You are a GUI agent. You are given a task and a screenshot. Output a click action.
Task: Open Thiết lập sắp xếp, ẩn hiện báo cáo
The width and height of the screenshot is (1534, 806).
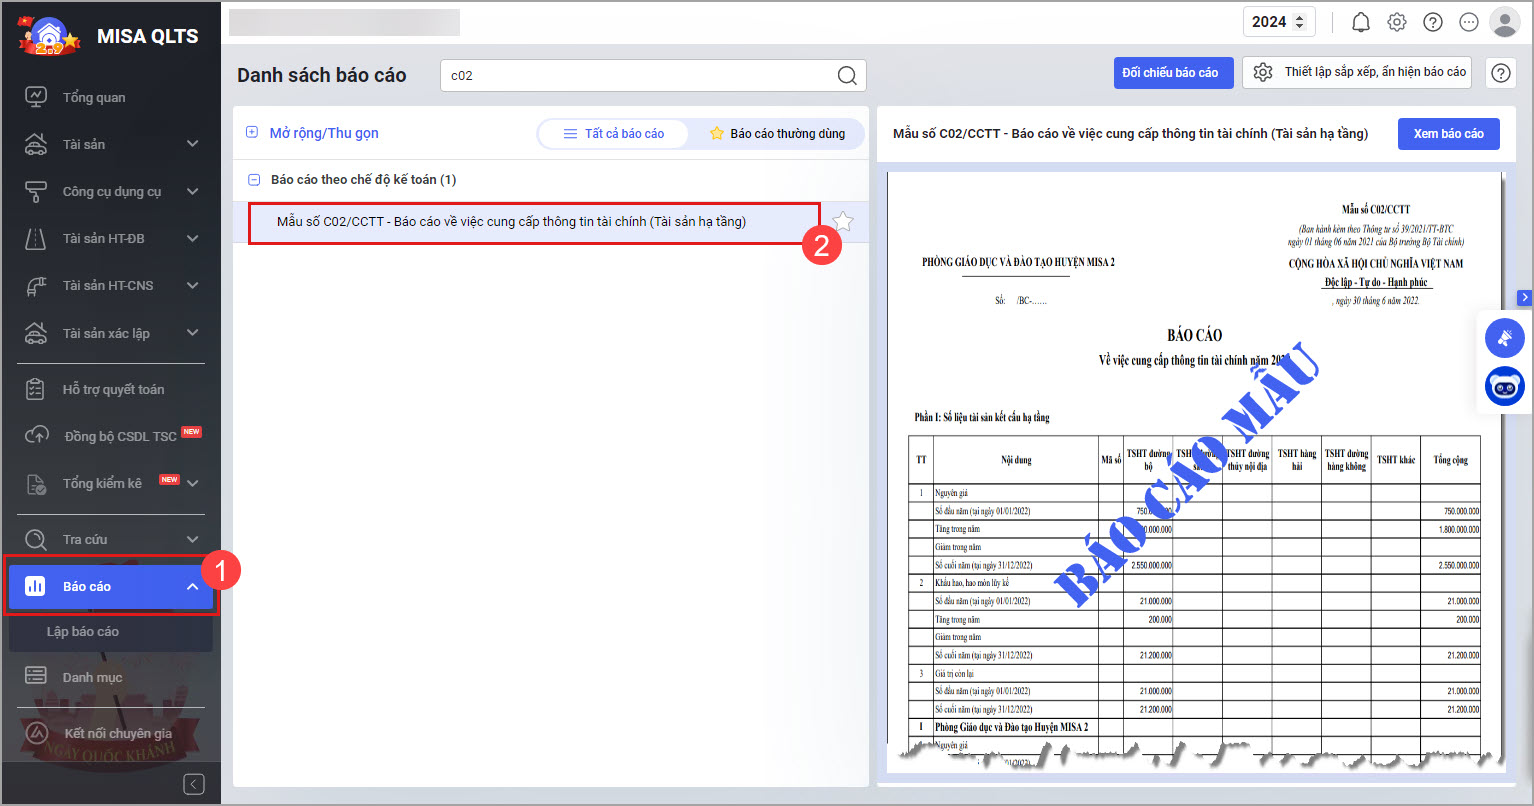[1357, 72]
